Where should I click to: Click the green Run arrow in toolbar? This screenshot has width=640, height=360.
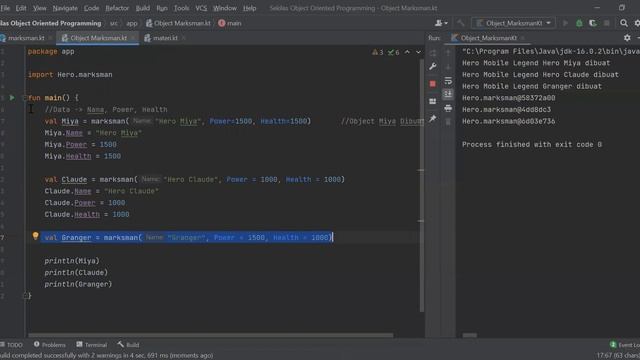click(x=565, y=23)
